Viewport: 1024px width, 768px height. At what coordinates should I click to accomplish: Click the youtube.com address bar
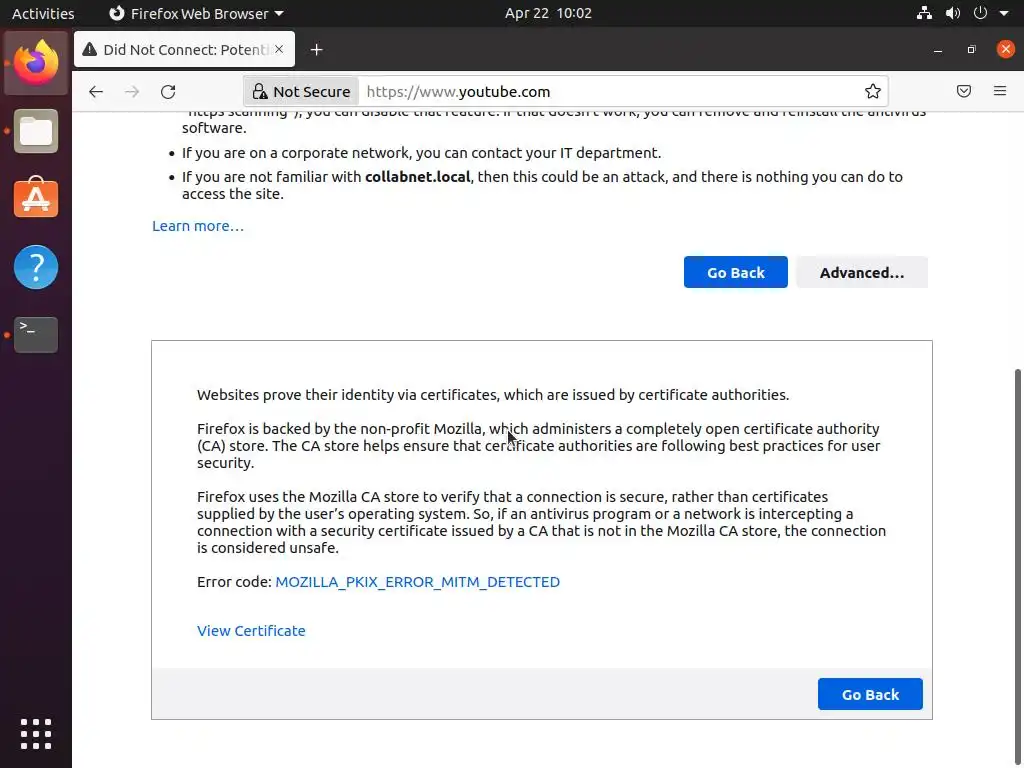[600, 92]
